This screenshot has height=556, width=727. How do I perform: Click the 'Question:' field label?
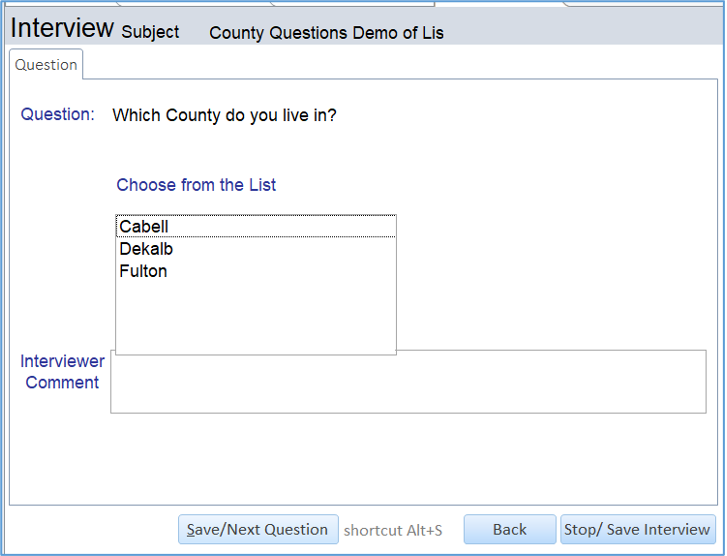click(x=58, y=114)
